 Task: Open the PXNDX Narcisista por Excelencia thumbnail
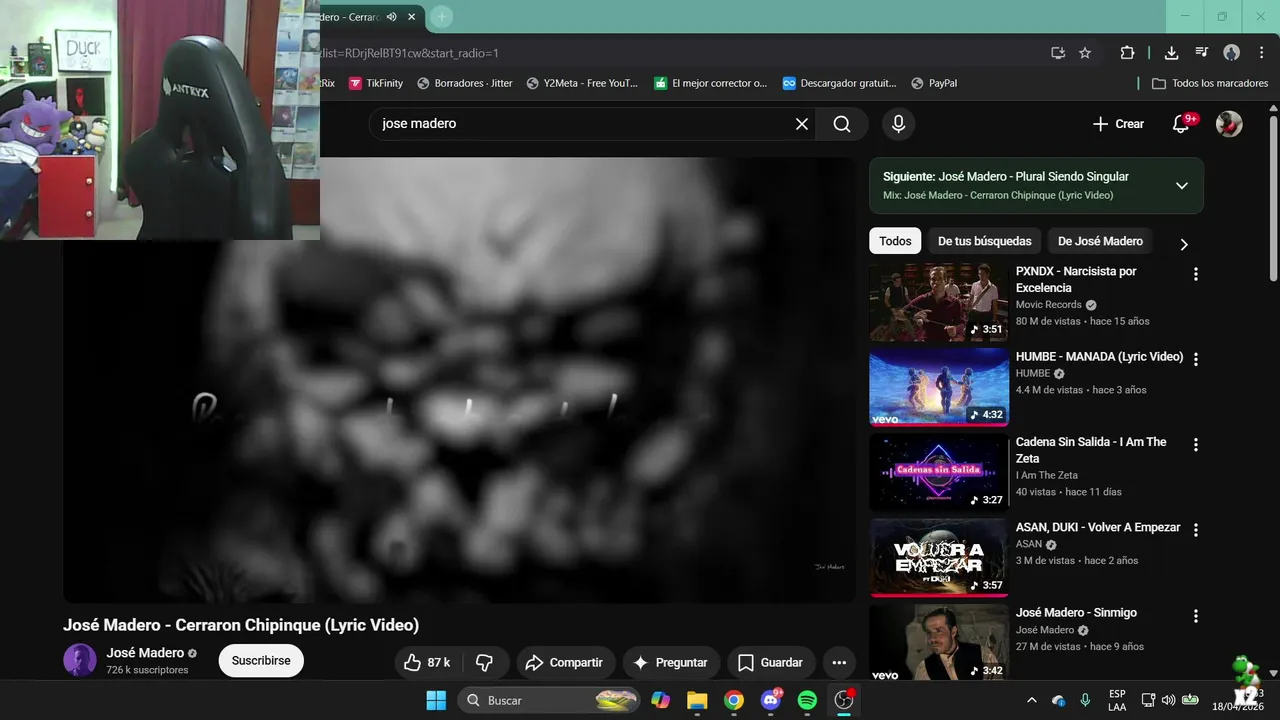coord(939,302)
